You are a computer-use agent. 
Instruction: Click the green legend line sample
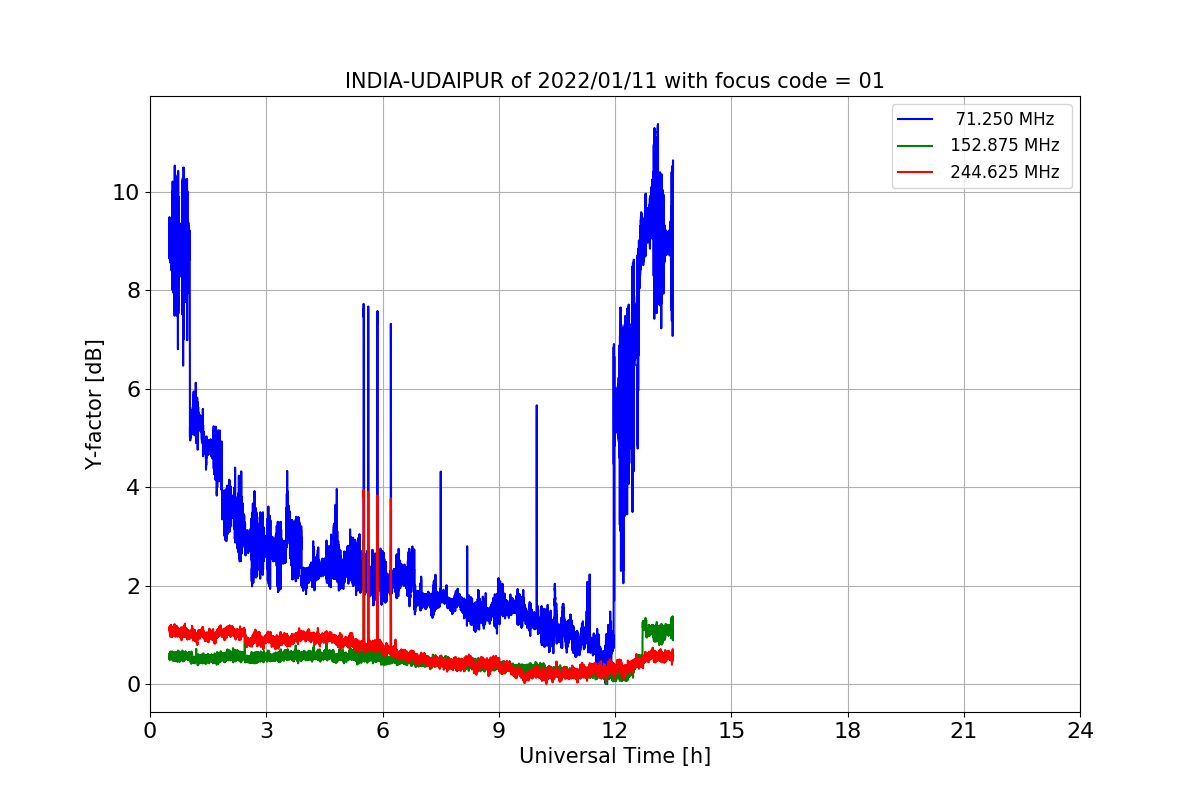pyautogui.click(x=916, y=146)
